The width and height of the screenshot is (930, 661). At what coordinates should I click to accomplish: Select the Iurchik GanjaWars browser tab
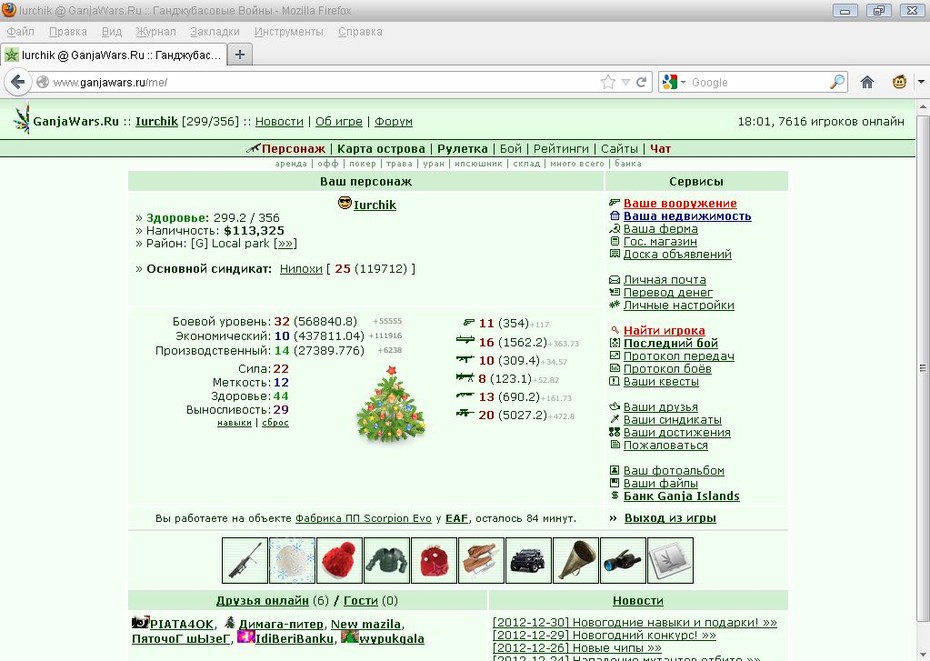point(113,55)
